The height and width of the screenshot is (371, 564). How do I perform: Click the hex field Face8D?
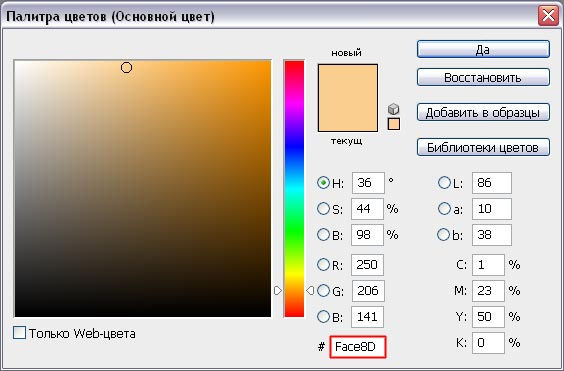[x=358, y=347]
